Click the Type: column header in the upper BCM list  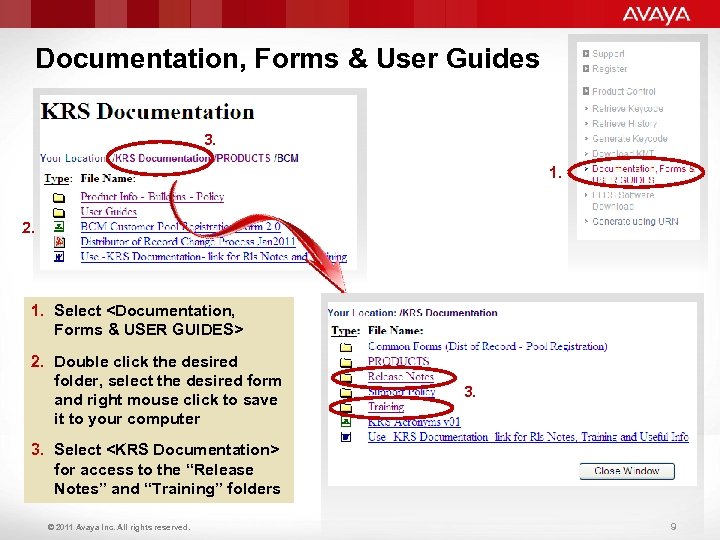(x=58, y=179)
